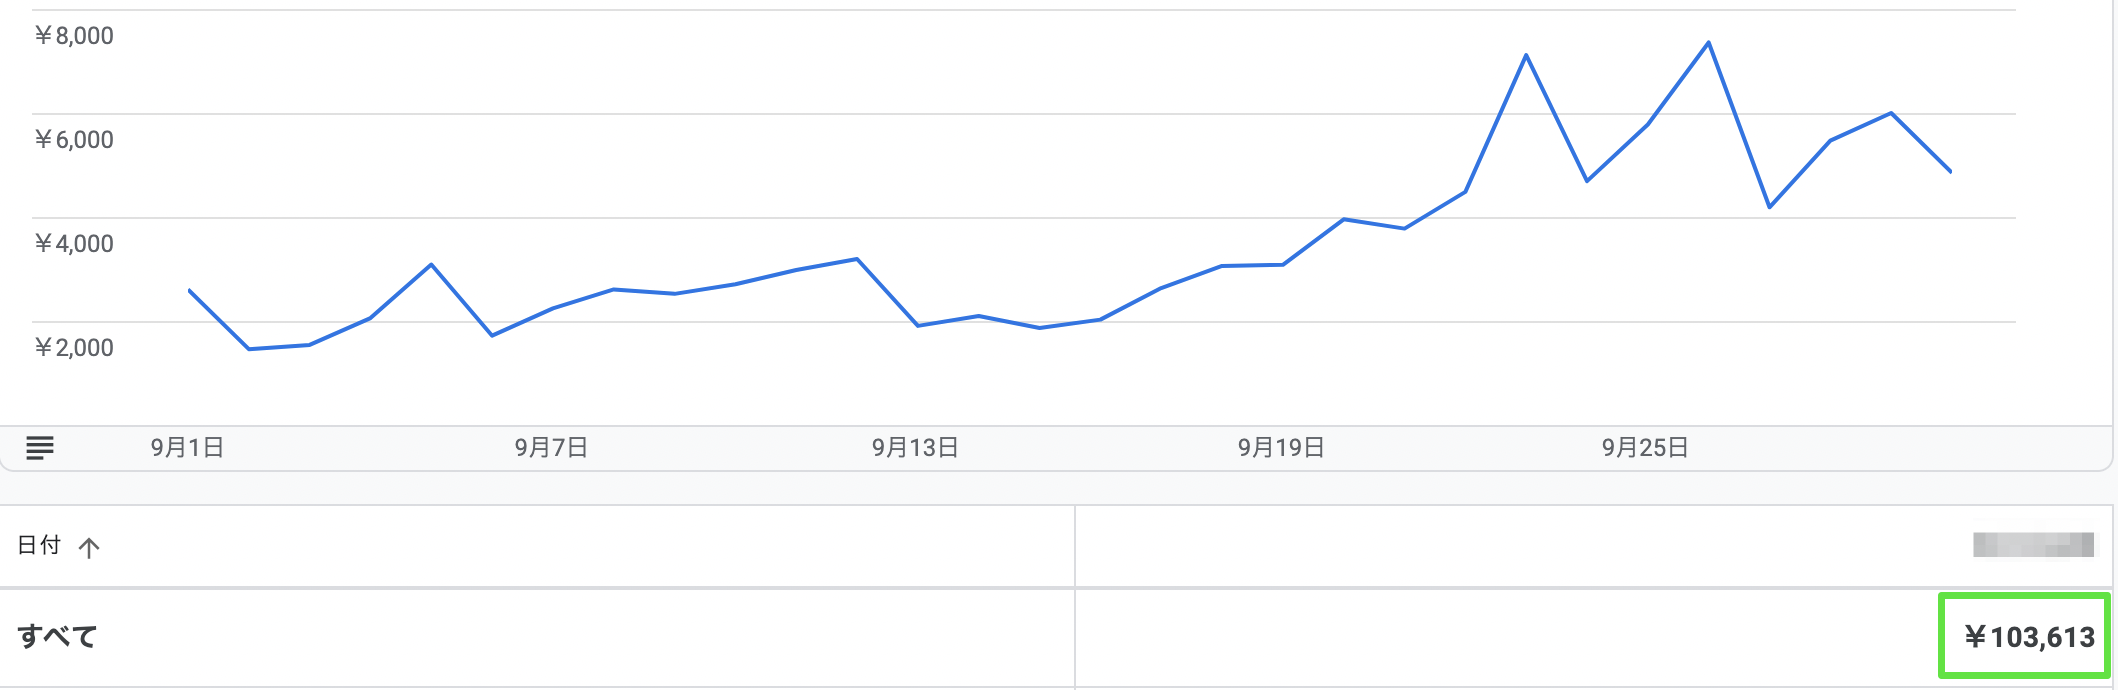Click the final right endpoint of the line

1951,172
